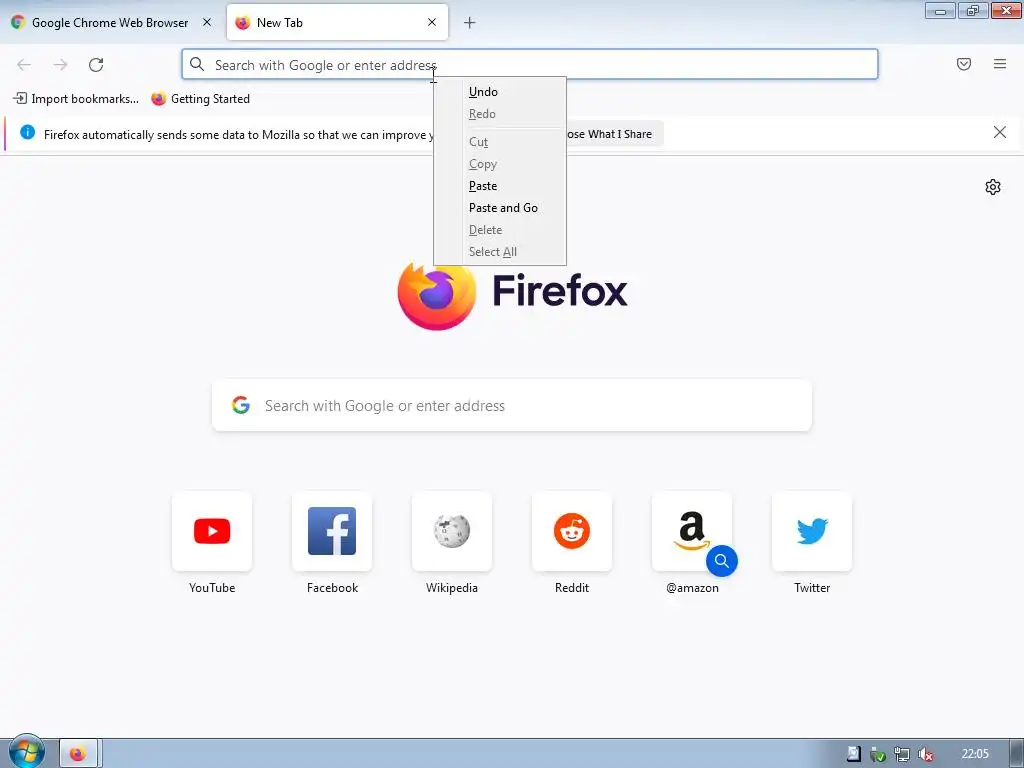Choose Paste from the context menu
This screenshot has height=768, width=1024.
coord(500,186)
